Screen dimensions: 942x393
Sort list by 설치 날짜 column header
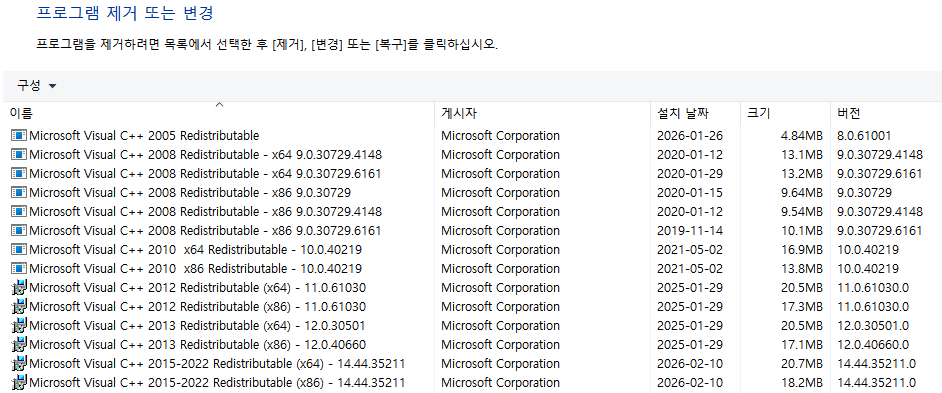click(695, 113)
